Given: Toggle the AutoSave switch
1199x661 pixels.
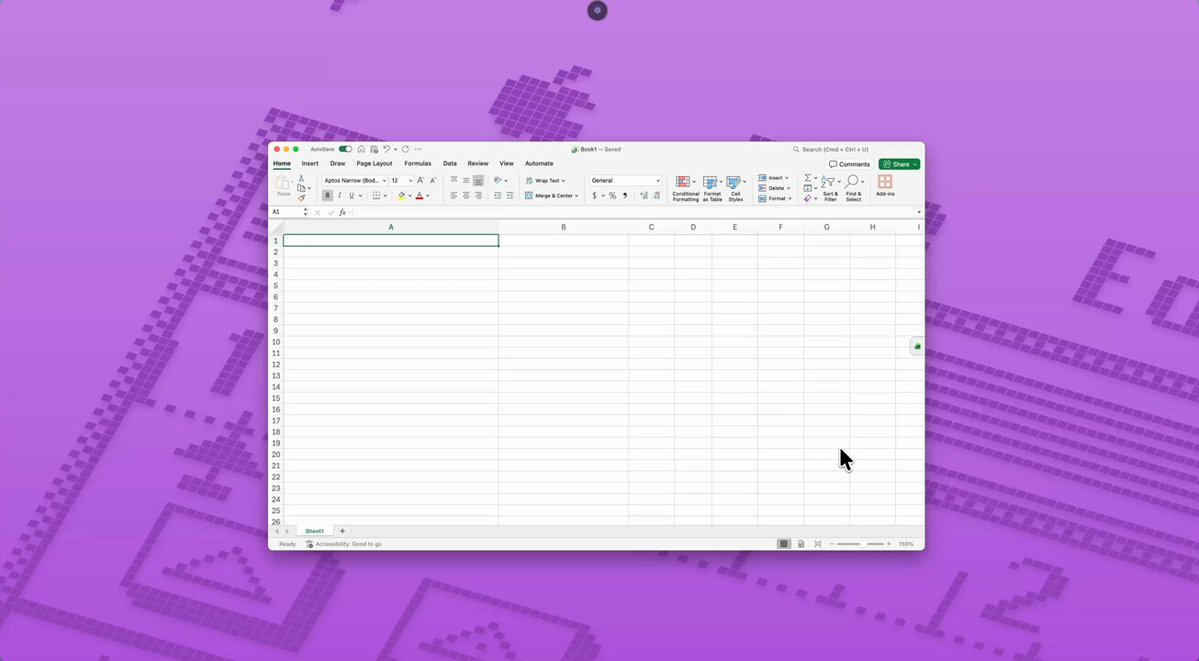Looking at the screenshot, I should (345, 149).
